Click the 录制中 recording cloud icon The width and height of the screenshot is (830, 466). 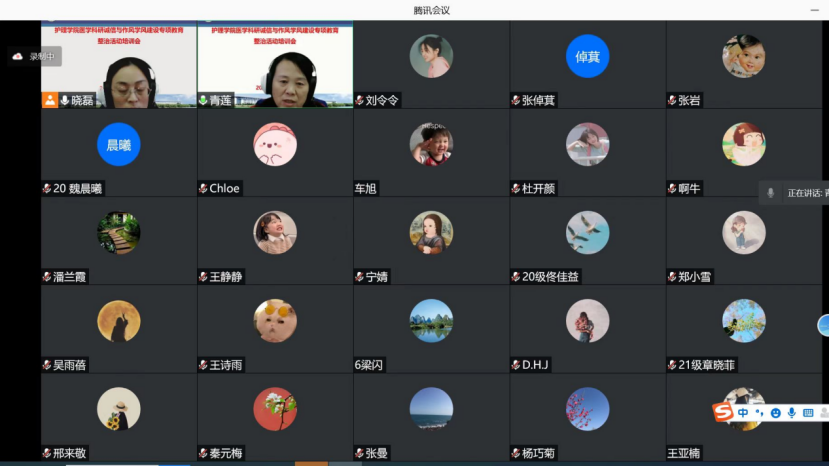click(x=17, y=57)
